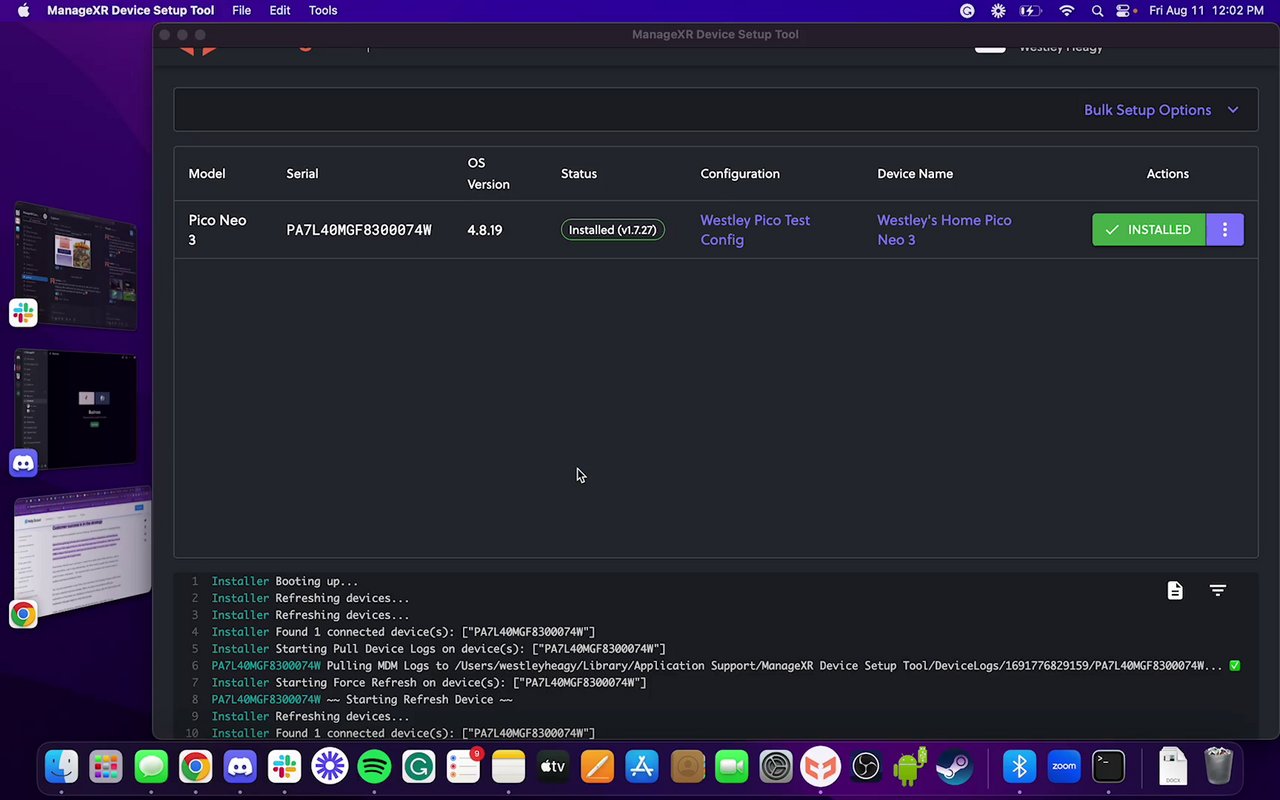Open the ManageXR Device Setup Tool app menu
Image resolution: width=1280 pixels, height=800 pixels.
[x=130, y=11]
